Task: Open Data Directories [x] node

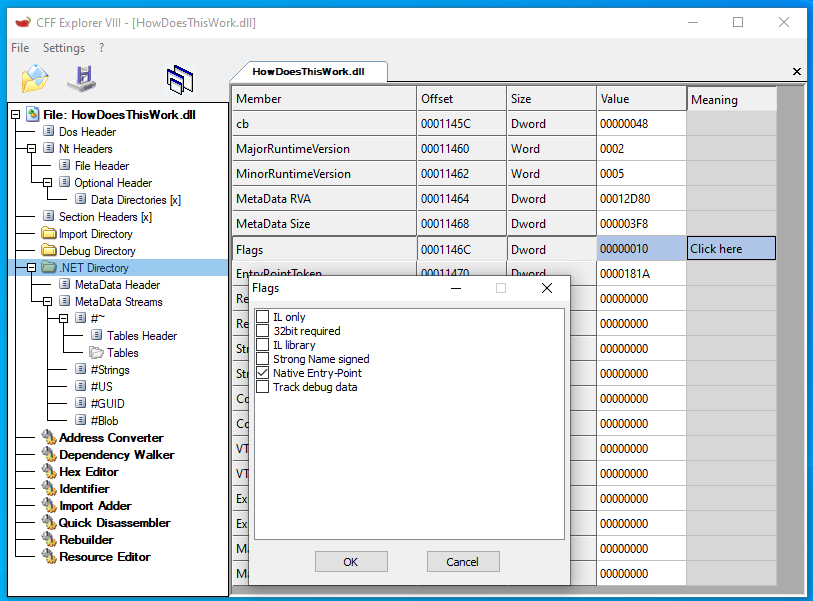Action: point(136,200)
